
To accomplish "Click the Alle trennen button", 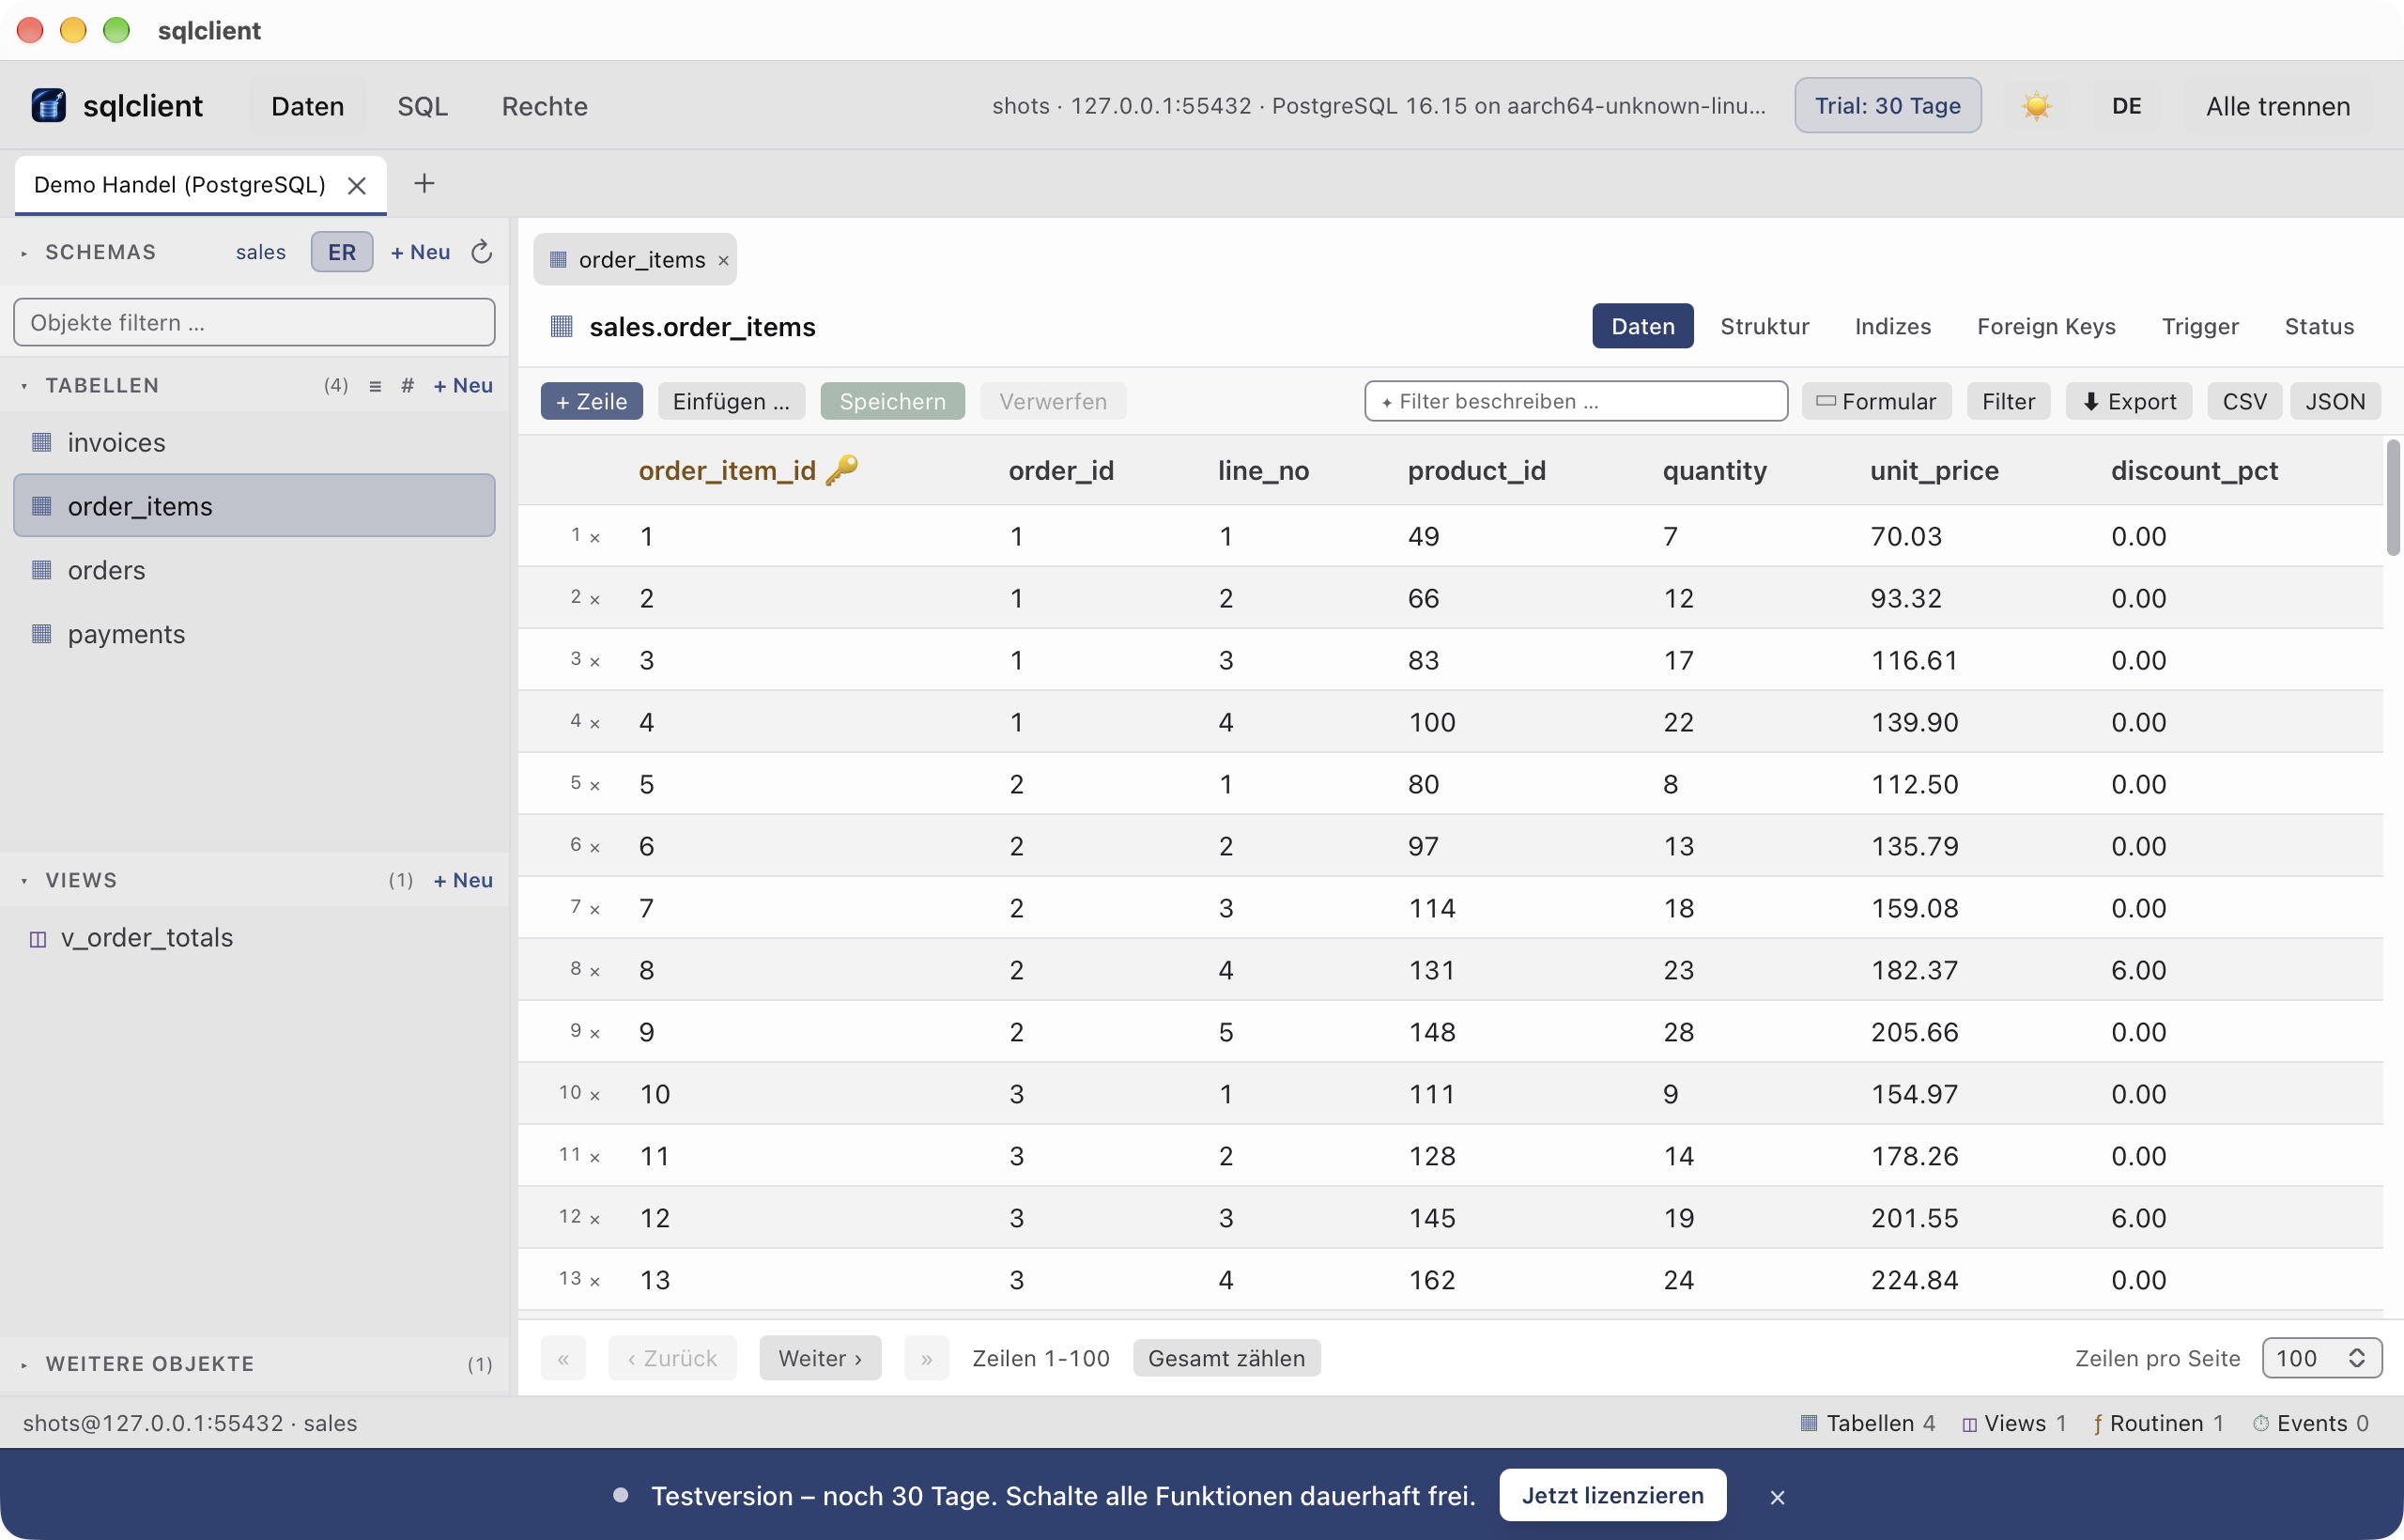I will (x=2278, y=106).
